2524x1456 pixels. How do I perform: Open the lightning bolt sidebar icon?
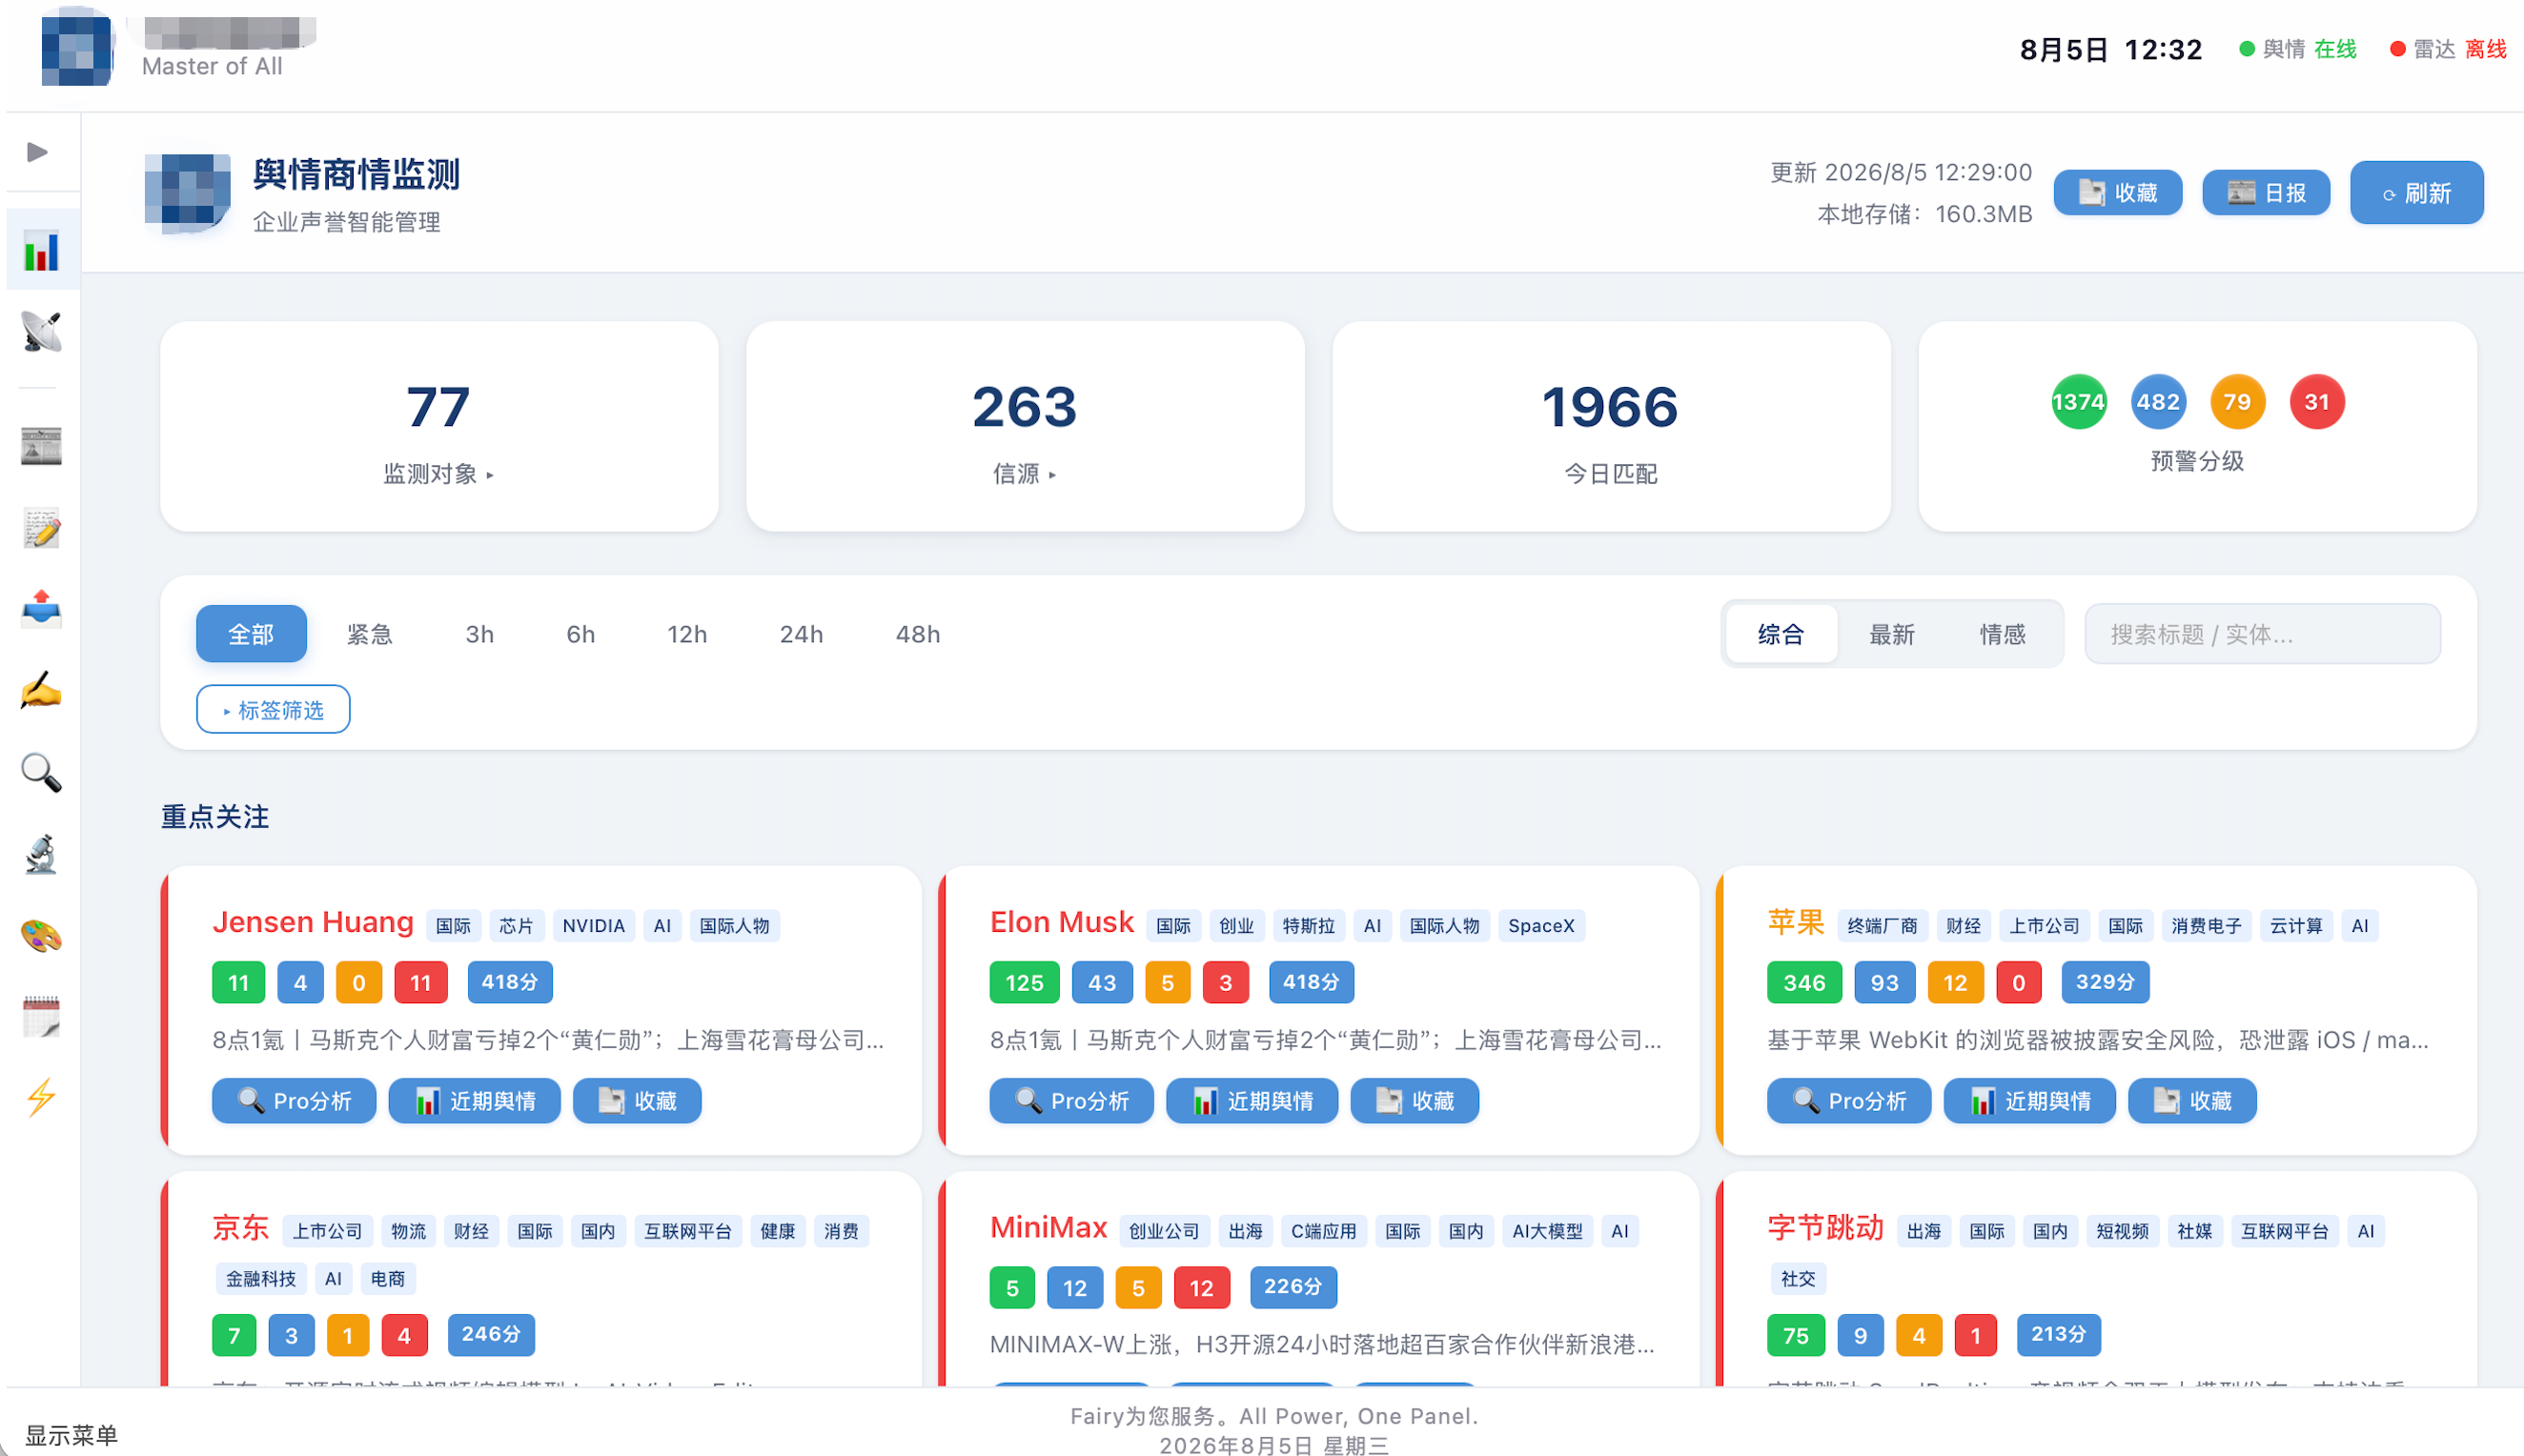coord(41,1098)
